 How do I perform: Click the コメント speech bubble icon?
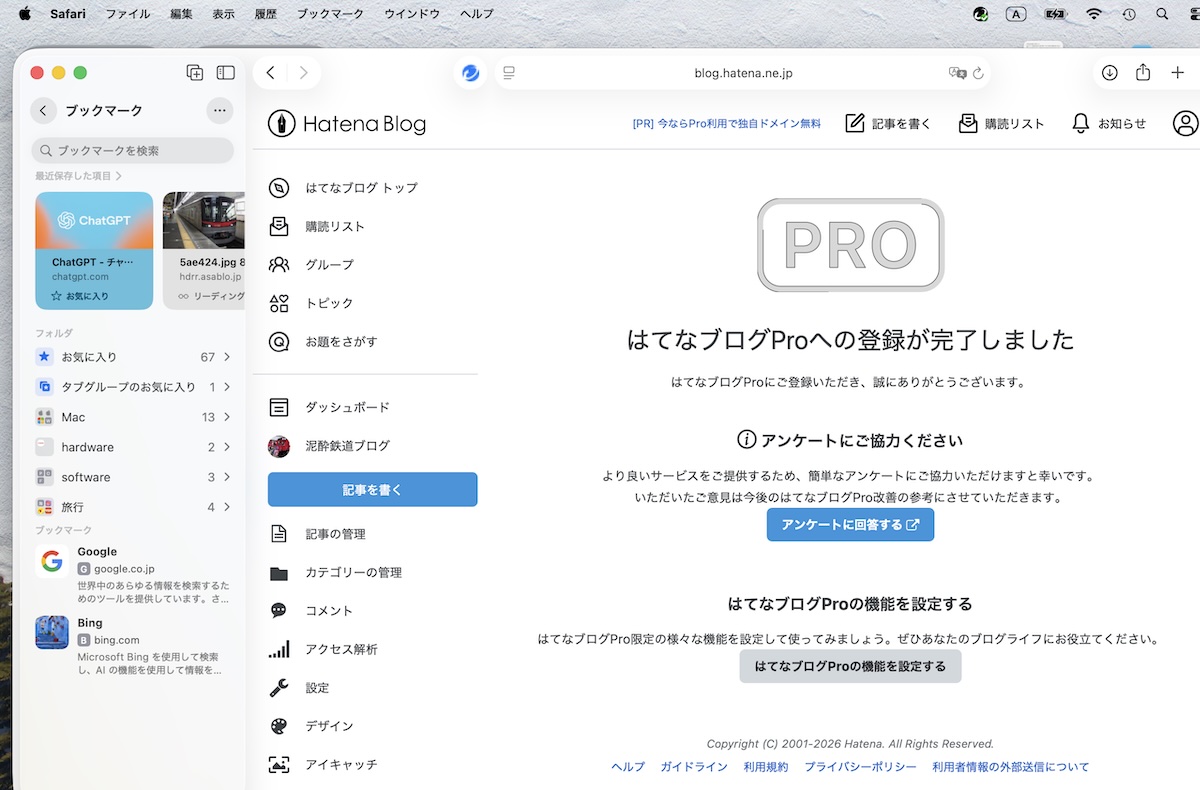[279, 611]
